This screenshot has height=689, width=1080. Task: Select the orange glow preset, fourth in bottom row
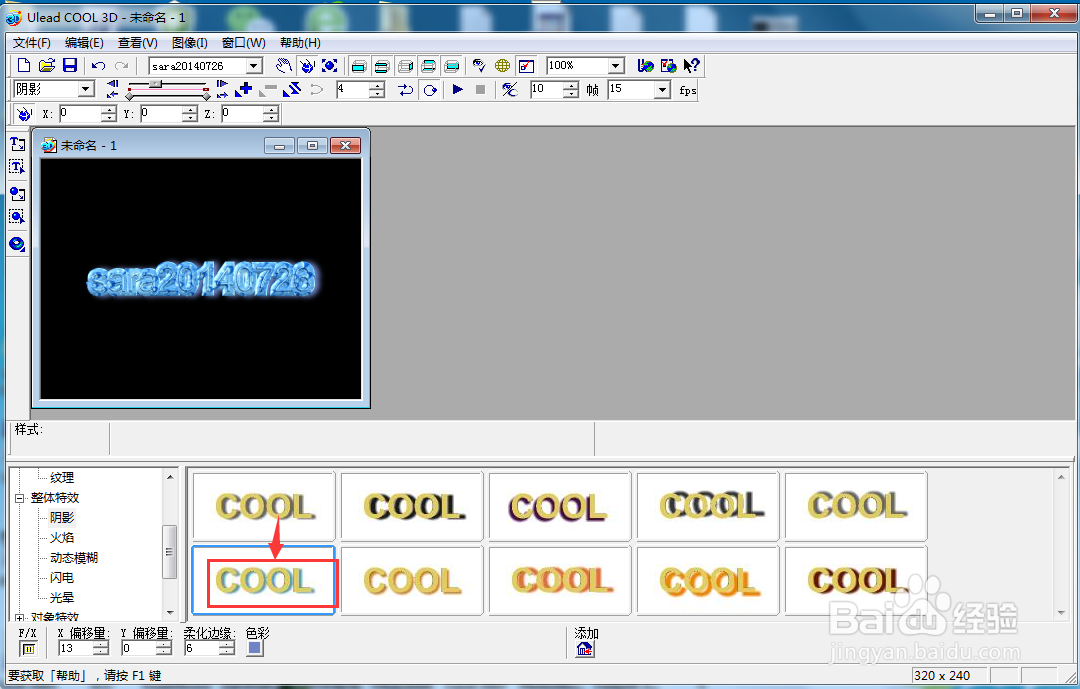(708, 580)
